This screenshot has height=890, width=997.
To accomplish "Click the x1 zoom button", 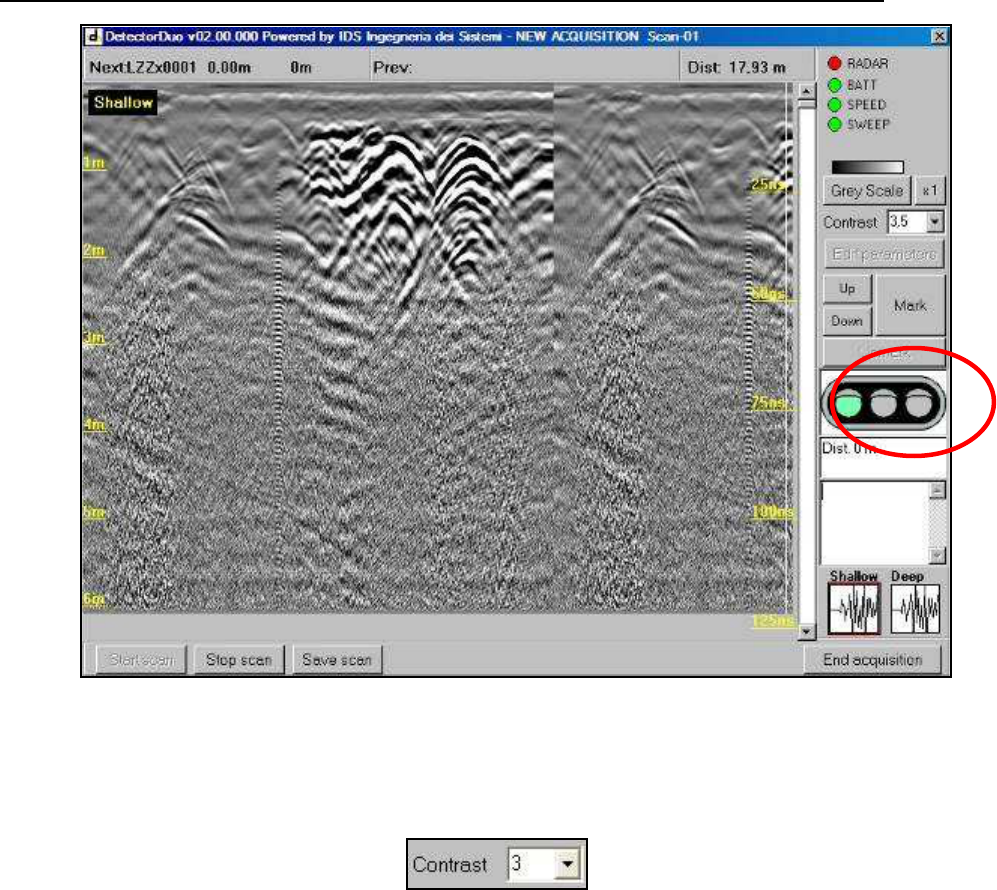I will point(929,191).
